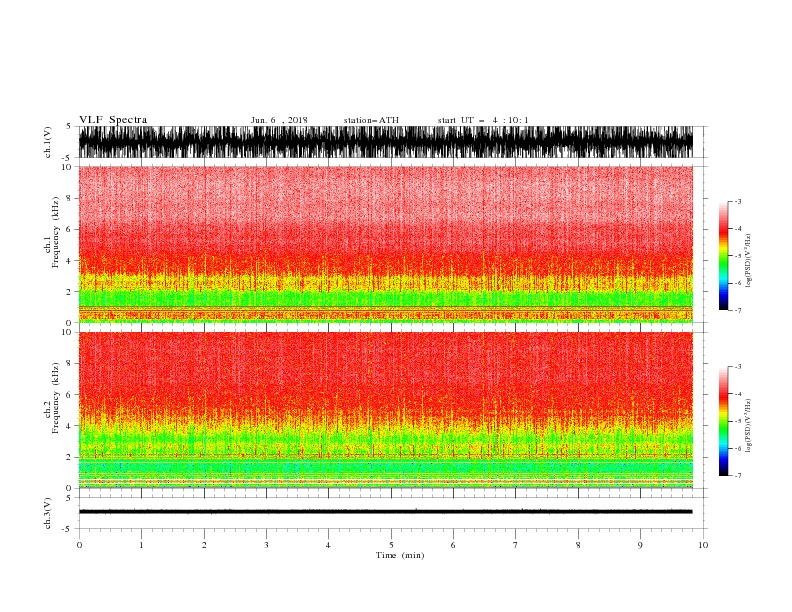
Task: Click time axis tick label '7'
Action: pos(516,545)
